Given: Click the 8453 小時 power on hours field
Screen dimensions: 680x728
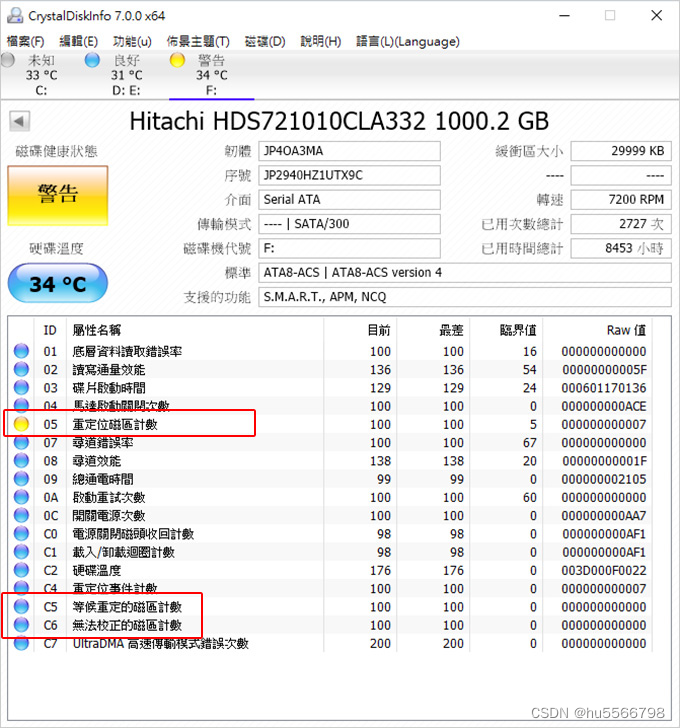Looking at the screenshot, I should pyautogui.click(x=621, y=248).
